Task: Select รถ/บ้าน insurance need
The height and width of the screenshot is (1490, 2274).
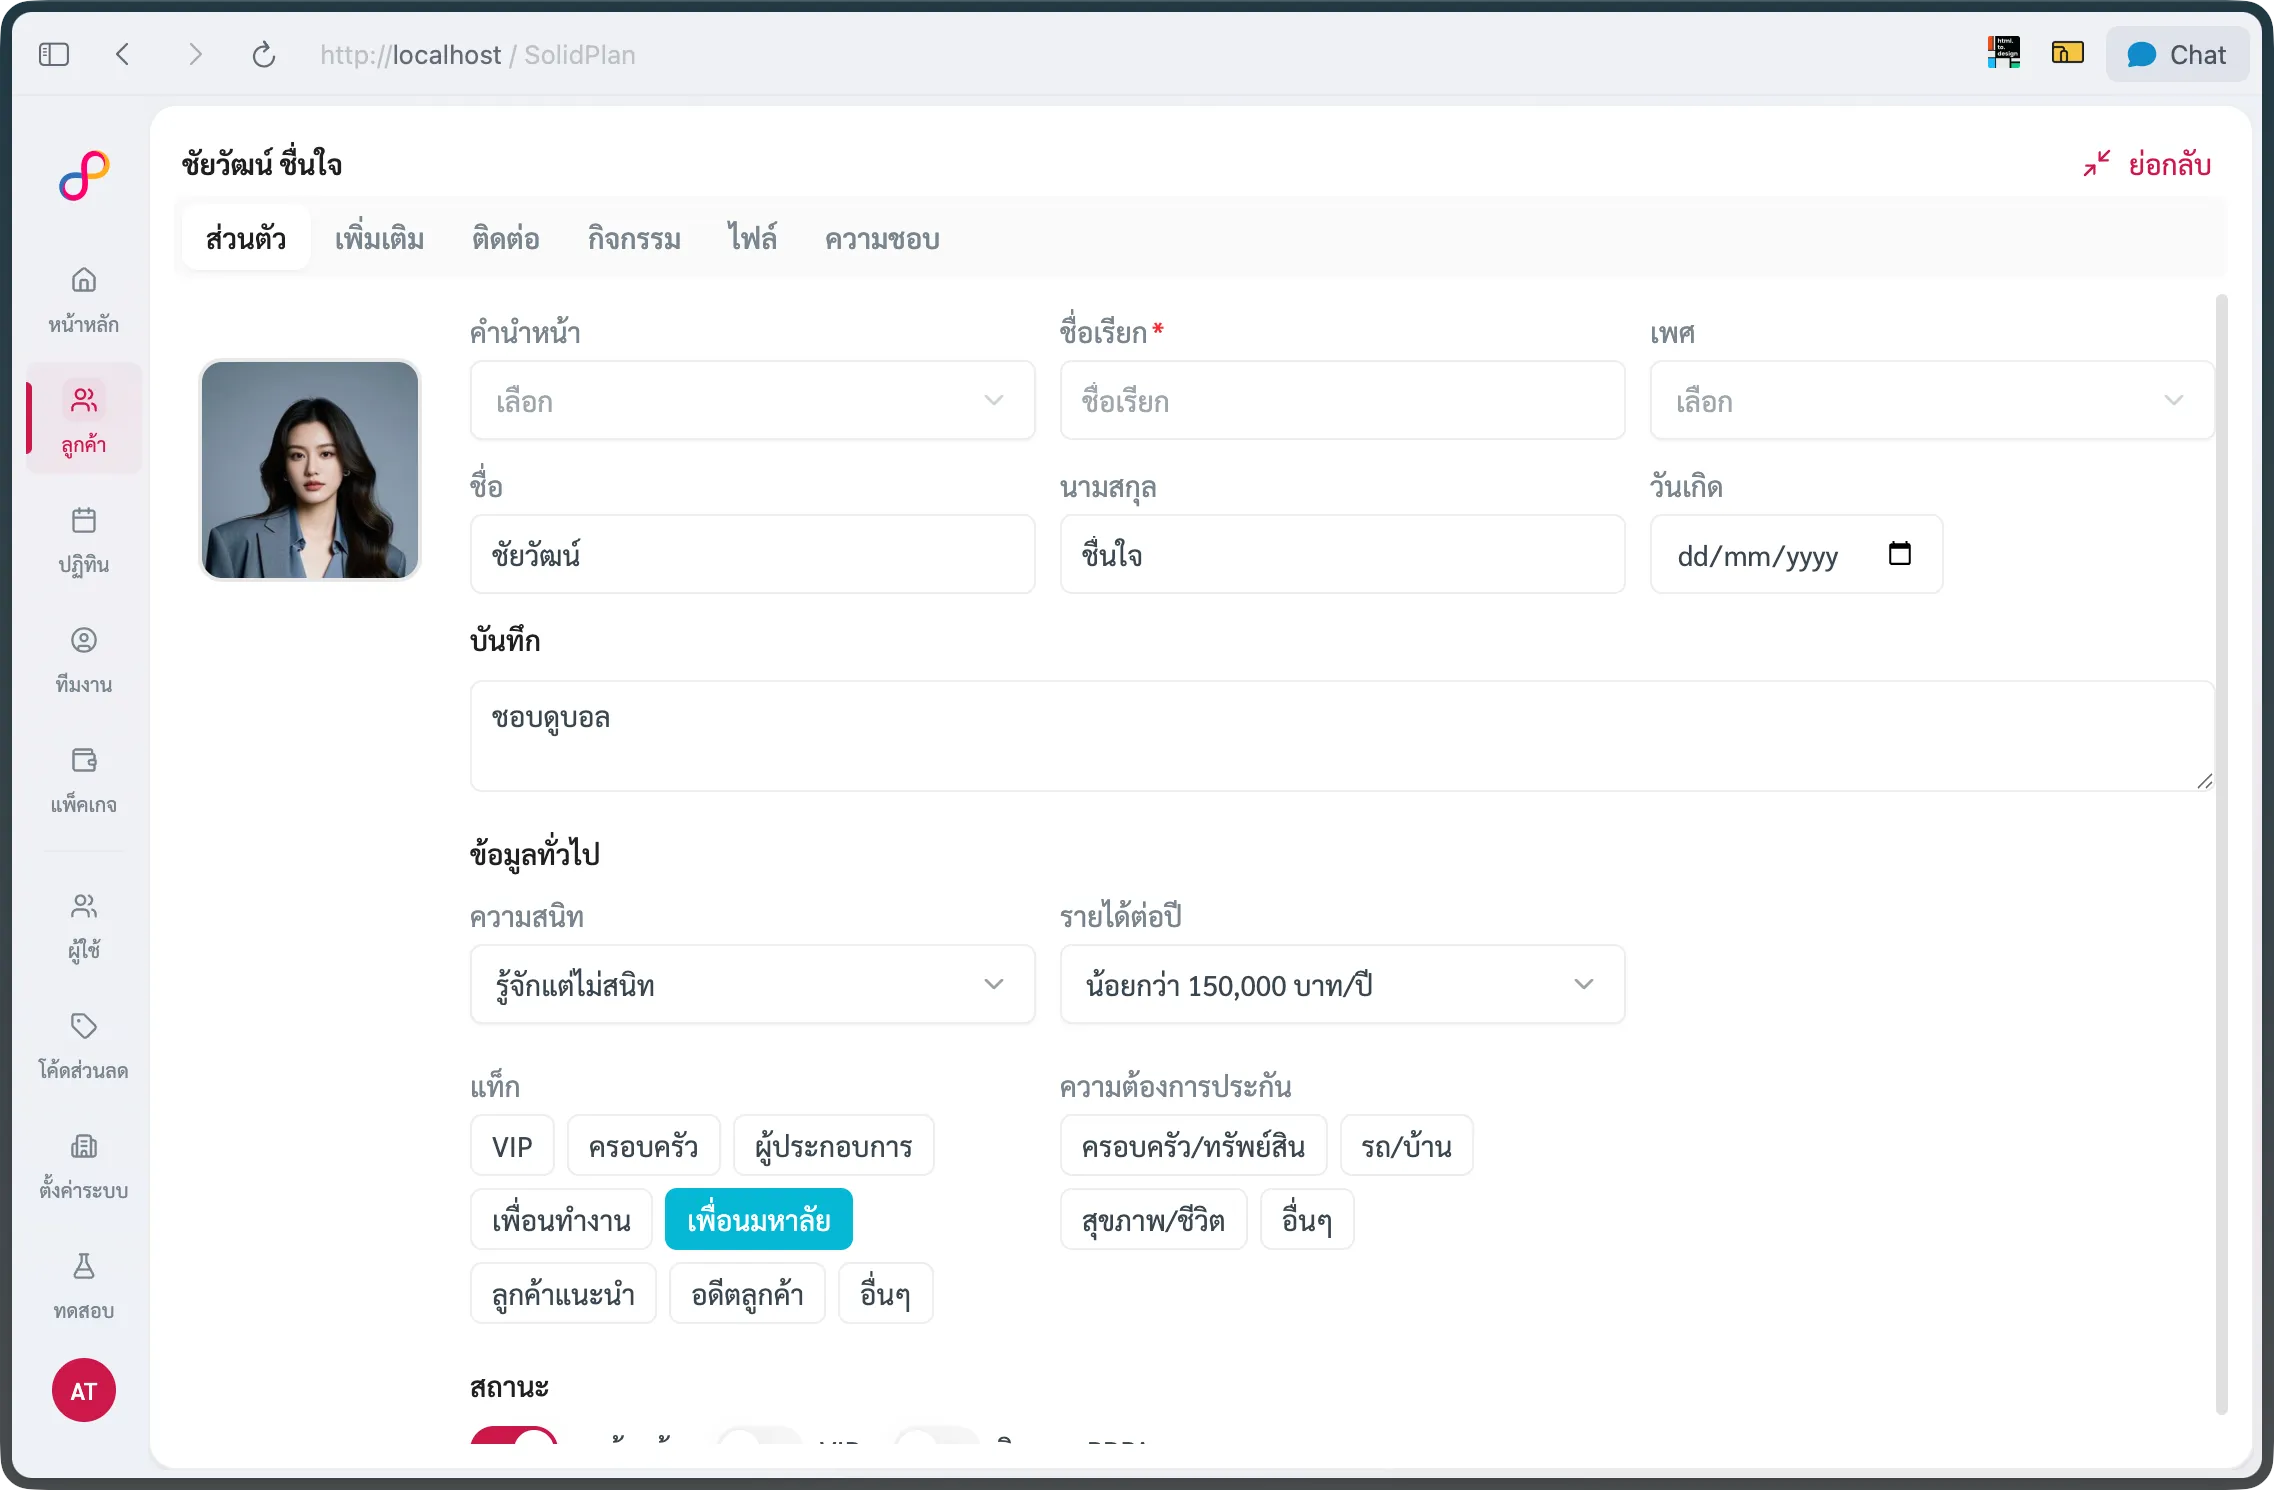Action: coord(1406,1145)
